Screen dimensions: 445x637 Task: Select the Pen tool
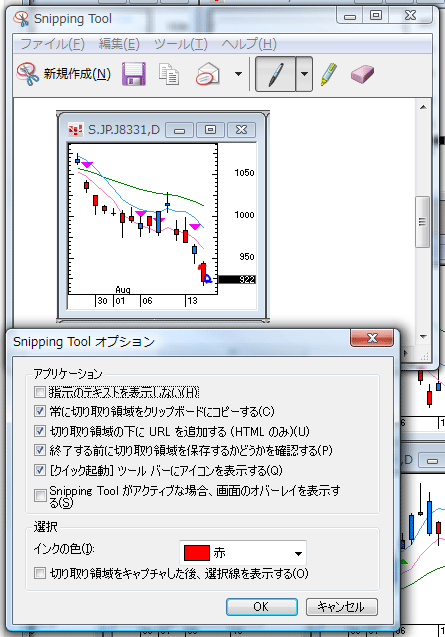[x=276, y=74]
